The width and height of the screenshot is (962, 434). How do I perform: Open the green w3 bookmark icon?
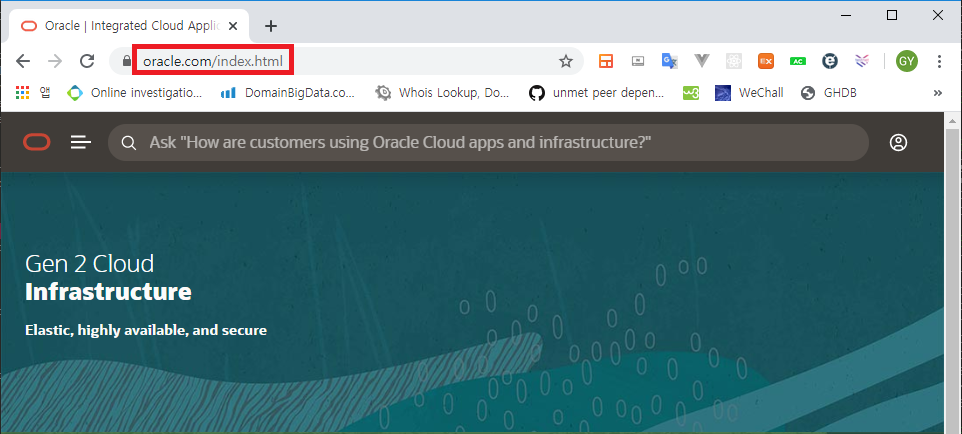(x=691, y=93)
